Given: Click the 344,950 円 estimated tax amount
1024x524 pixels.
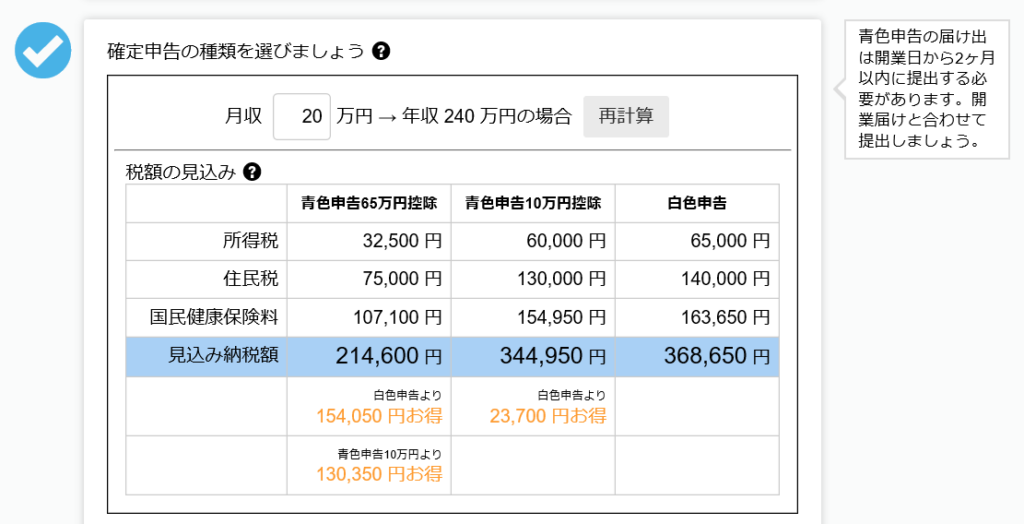Looking at the screenshot, I should point(552,356).
